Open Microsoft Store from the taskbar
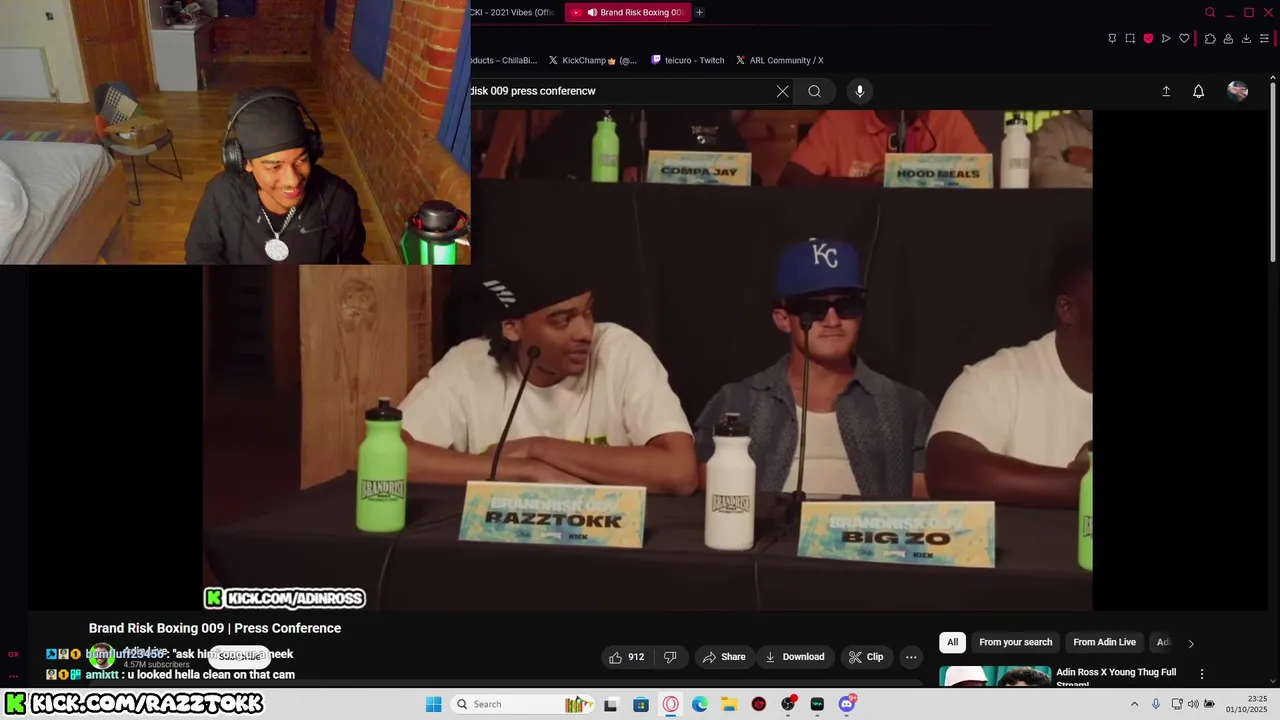This screenshot has width=1280, height=720. 641,704
